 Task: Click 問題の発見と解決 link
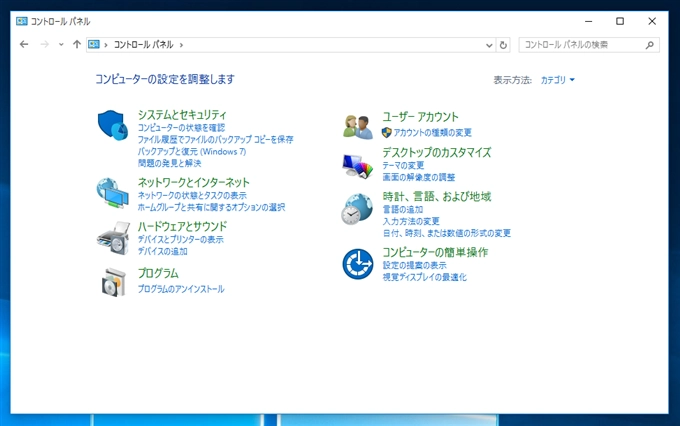[170, 163]
